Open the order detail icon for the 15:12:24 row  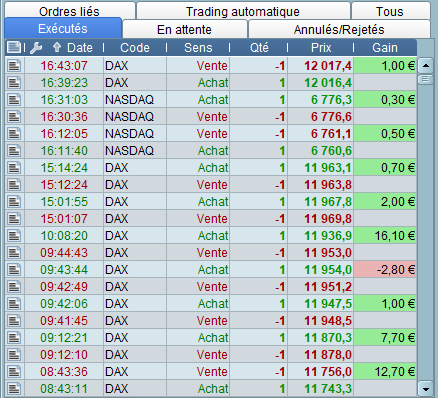[x=14, y=185]
